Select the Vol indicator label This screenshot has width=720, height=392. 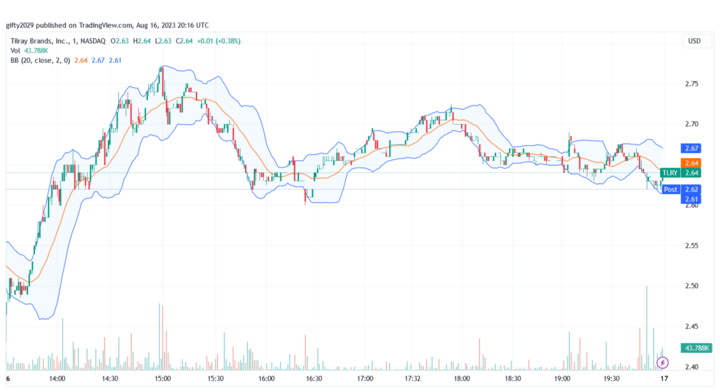15,50
